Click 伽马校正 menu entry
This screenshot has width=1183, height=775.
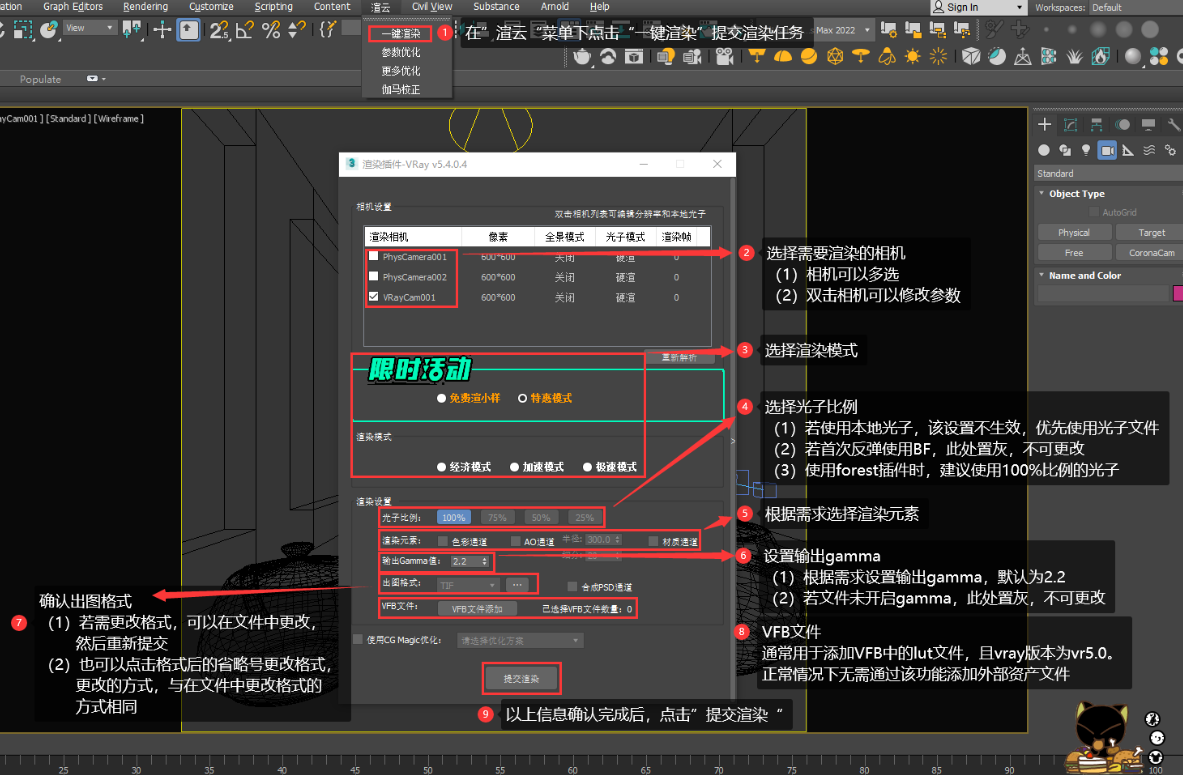click(401, 89)
